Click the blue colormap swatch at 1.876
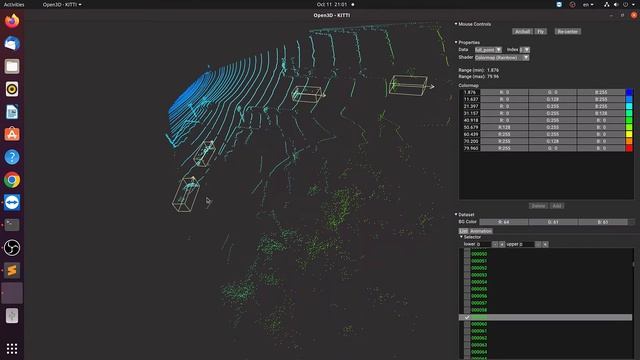Screen dimensions: 640x360 (x=629, y=92)
